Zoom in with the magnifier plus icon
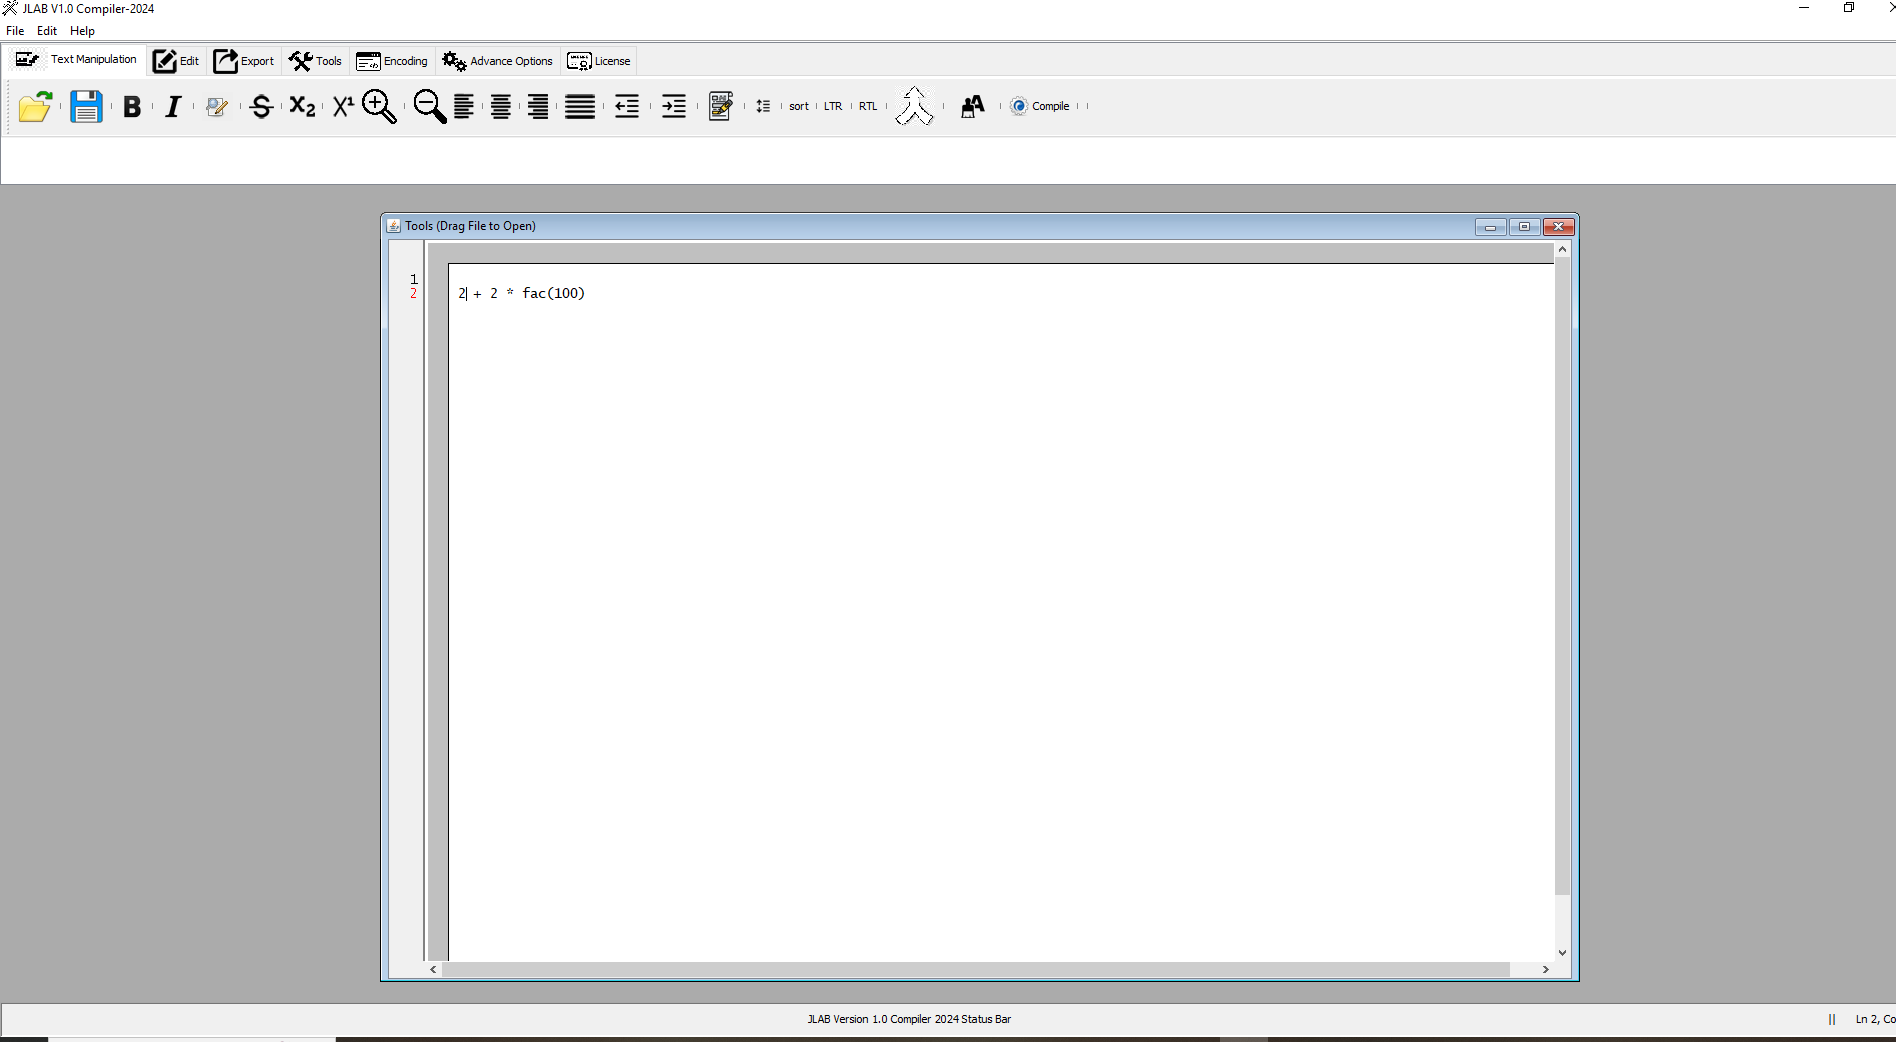Screen dimensions: 1896x1042 coord(379,107)
